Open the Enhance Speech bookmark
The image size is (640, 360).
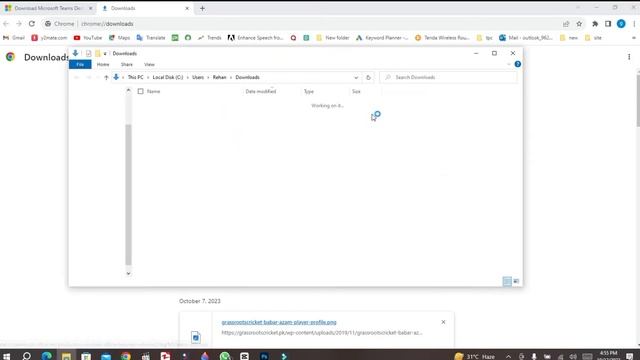tap(256, 38)
